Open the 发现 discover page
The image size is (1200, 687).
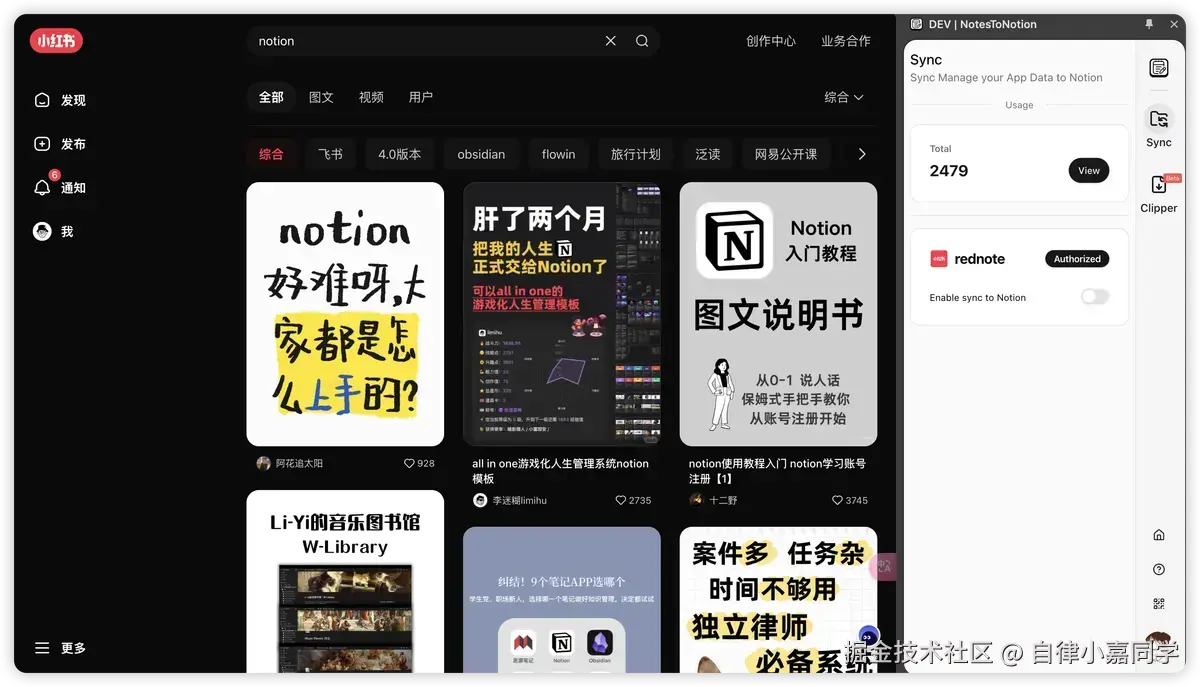click(60, 100)
